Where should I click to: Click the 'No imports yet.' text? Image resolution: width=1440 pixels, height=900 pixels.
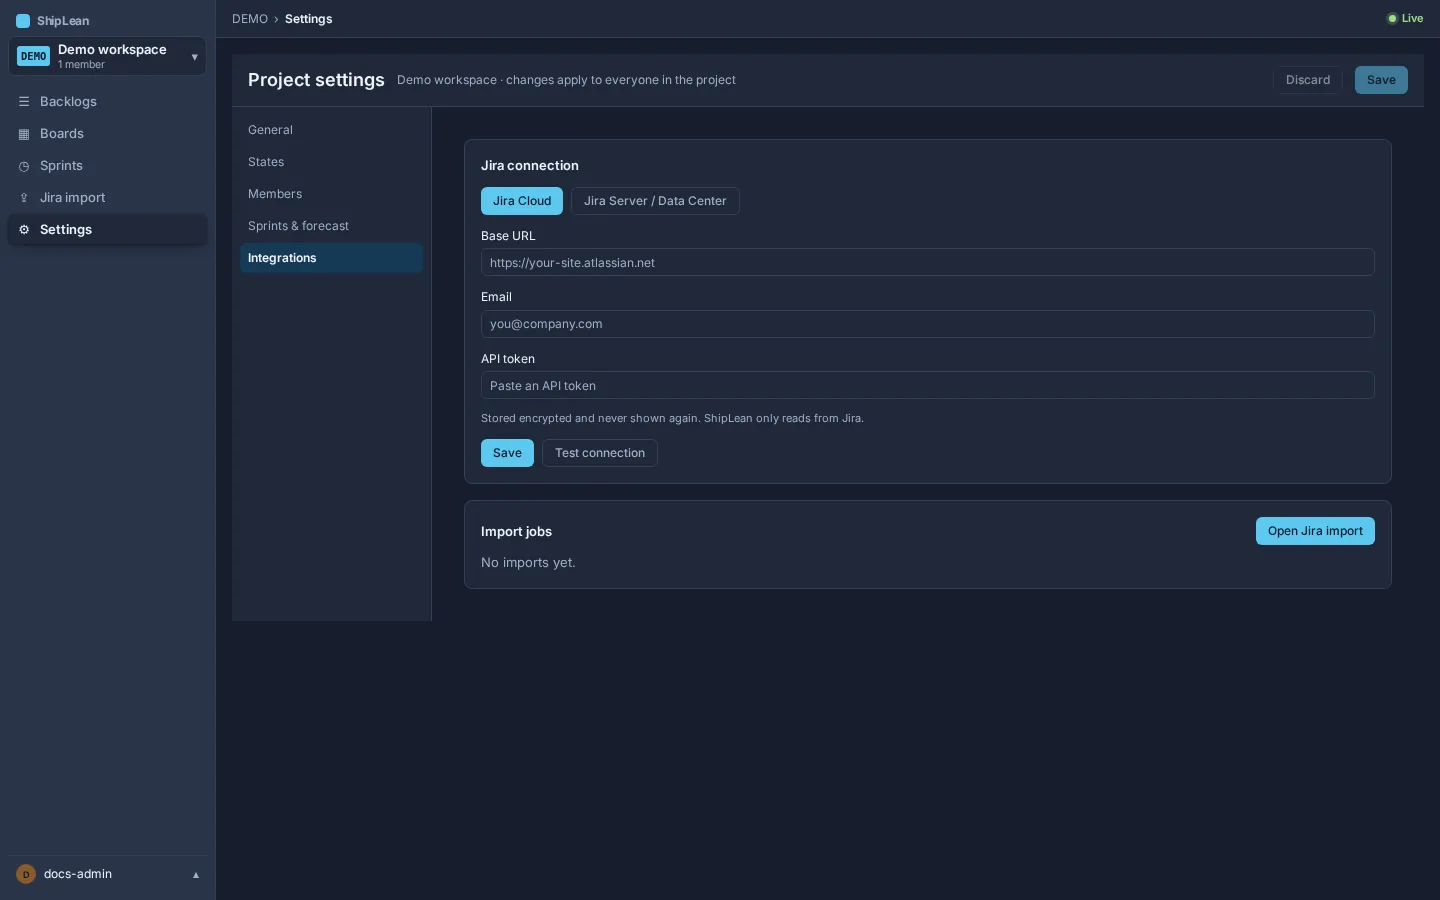point(528,563)
